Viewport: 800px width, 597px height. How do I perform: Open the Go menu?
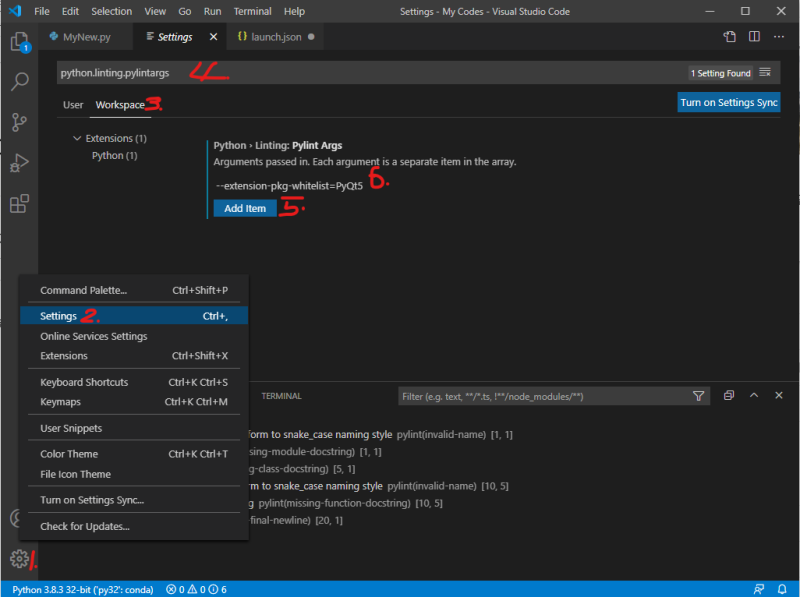pyautogui.click(x=185, y=11)
